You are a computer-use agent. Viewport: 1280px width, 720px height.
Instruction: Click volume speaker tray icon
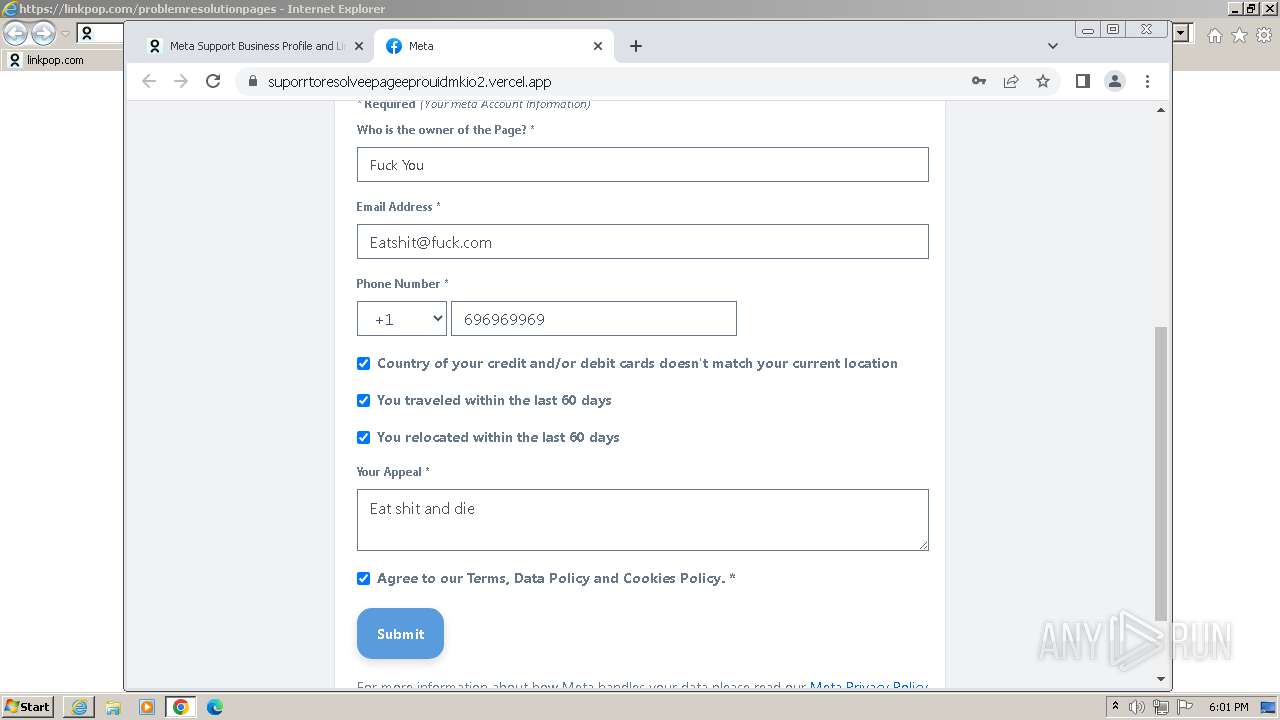click(x=1137, y=707)
